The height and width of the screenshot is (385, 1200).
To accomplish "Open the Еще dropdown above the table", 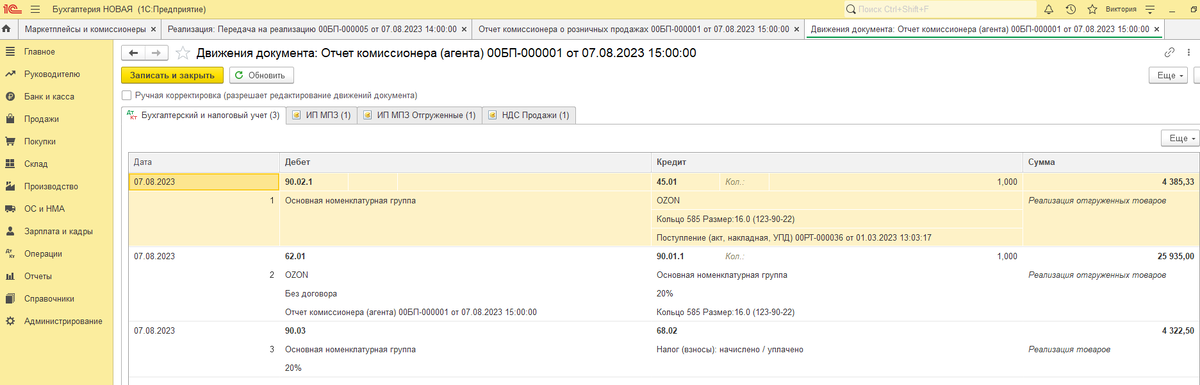I will pos(1179,138).
